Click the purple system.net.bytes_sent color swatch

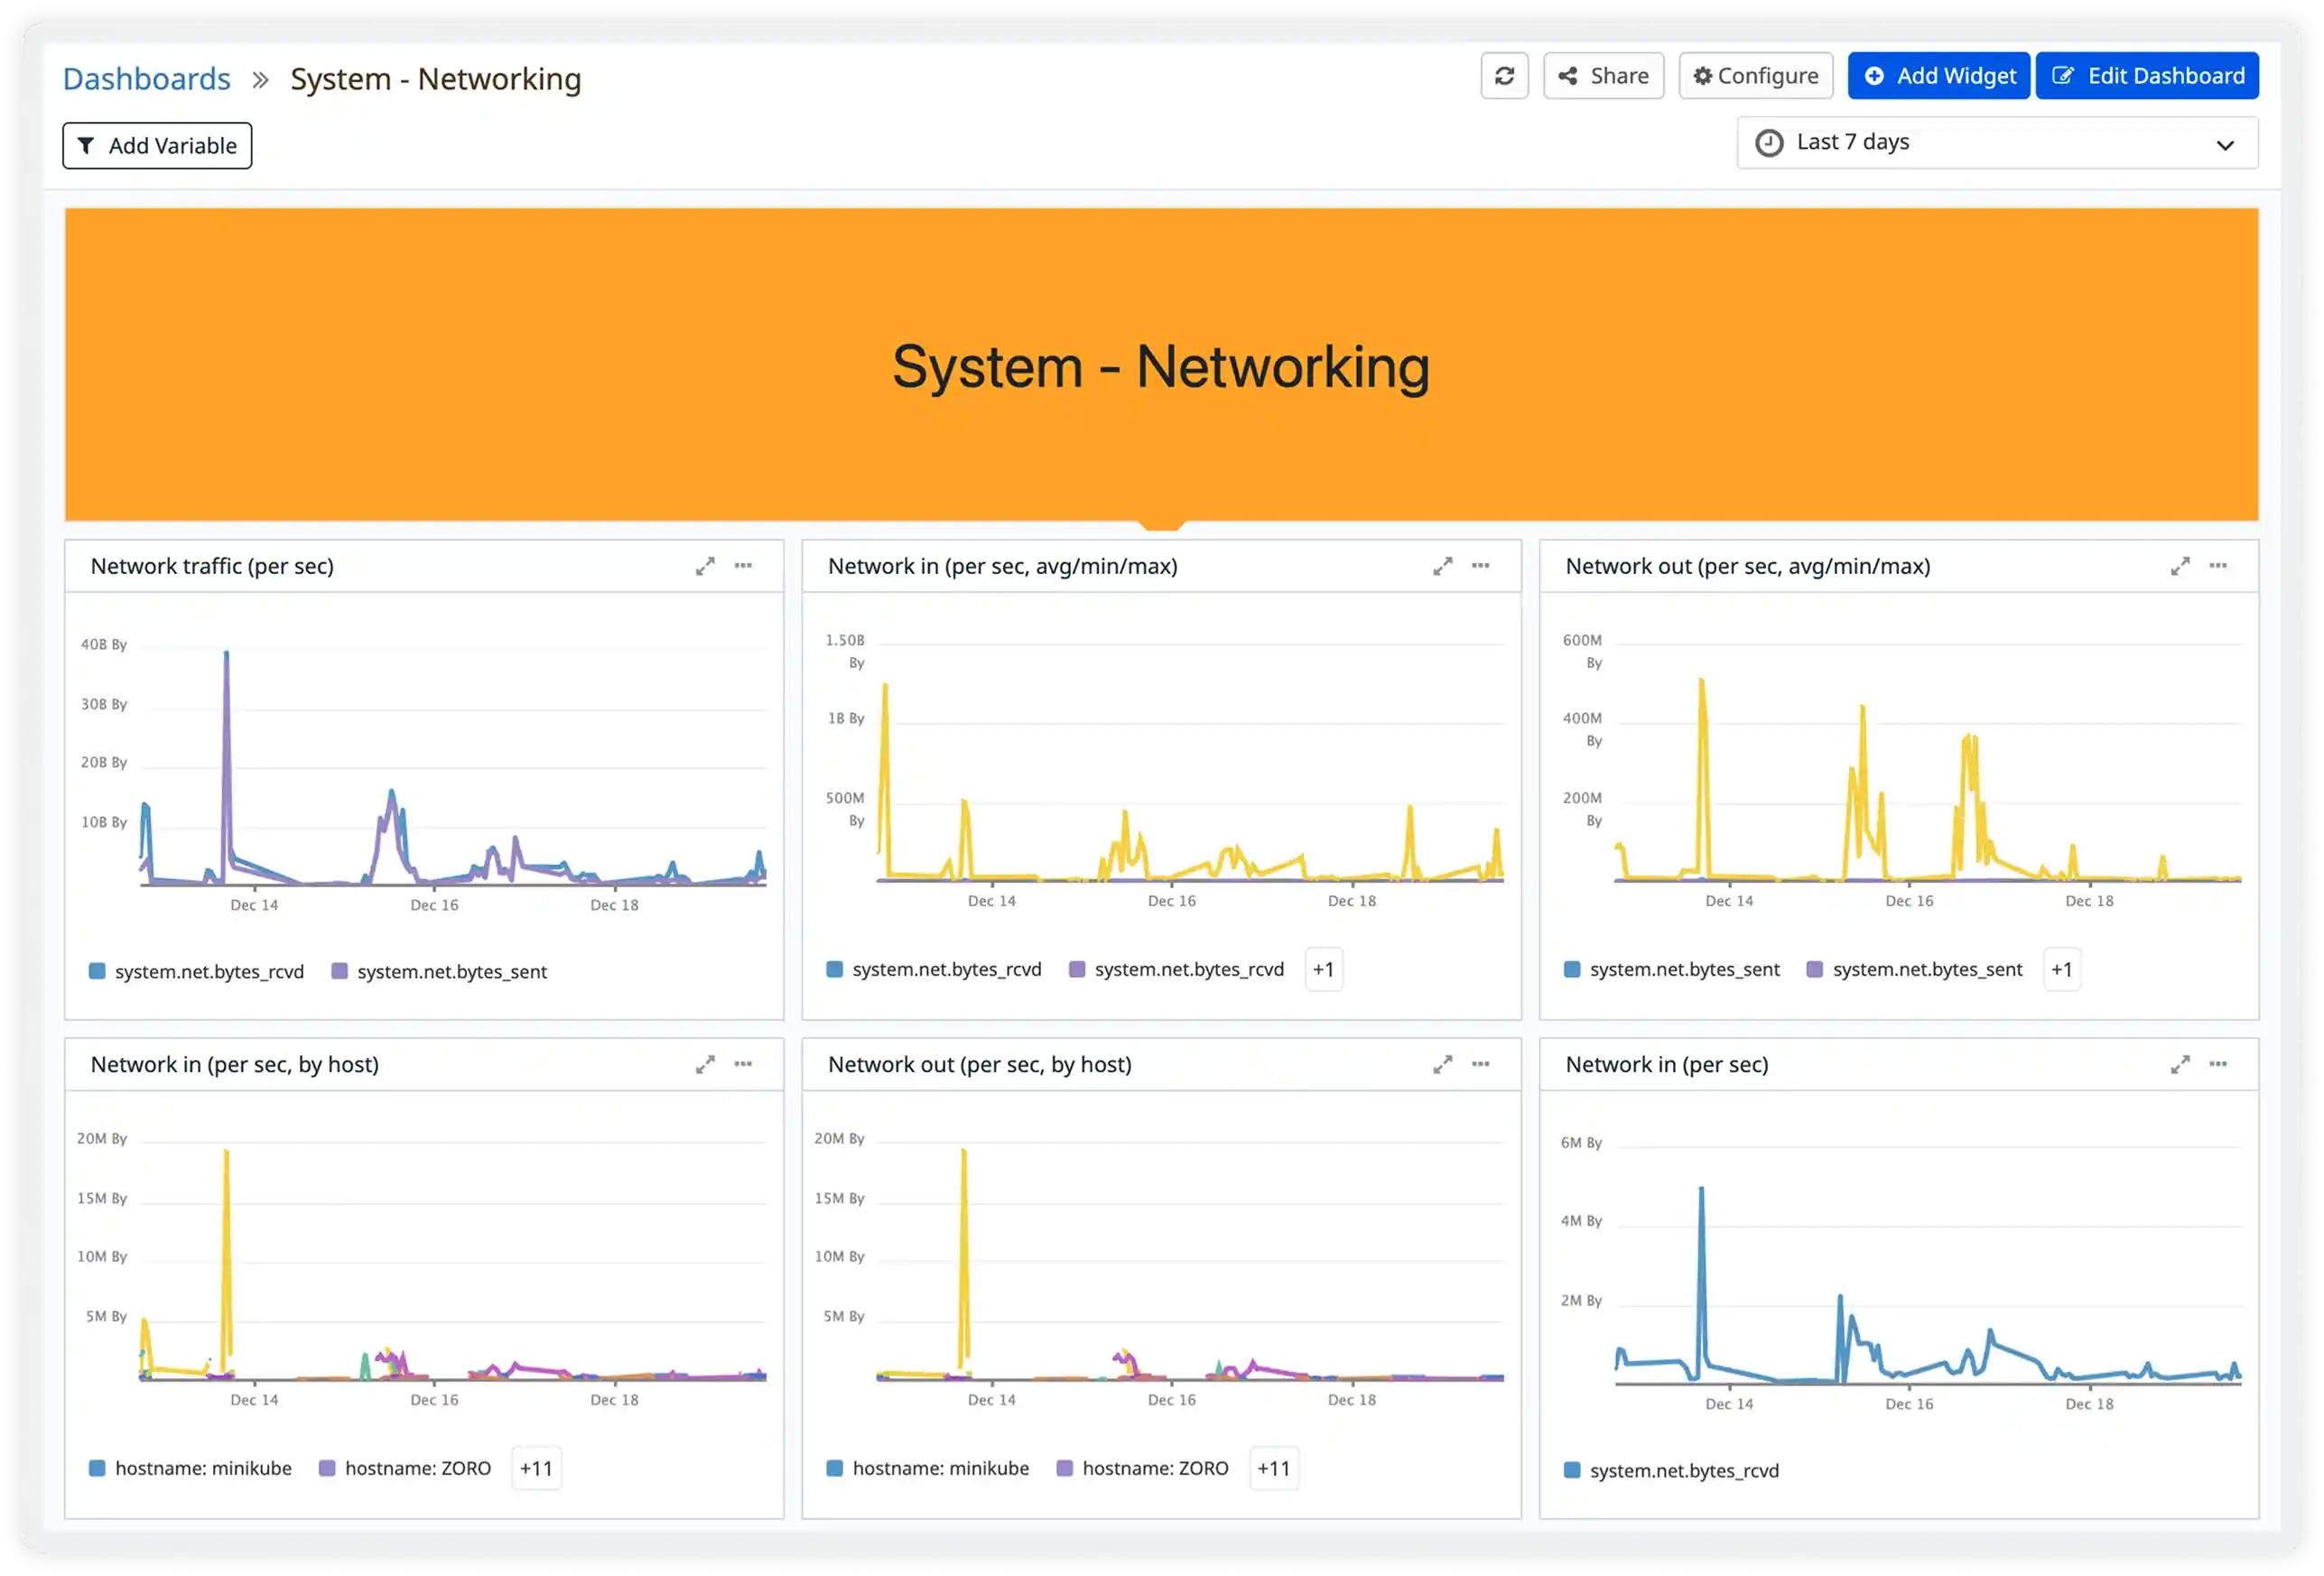pos(339,971)
